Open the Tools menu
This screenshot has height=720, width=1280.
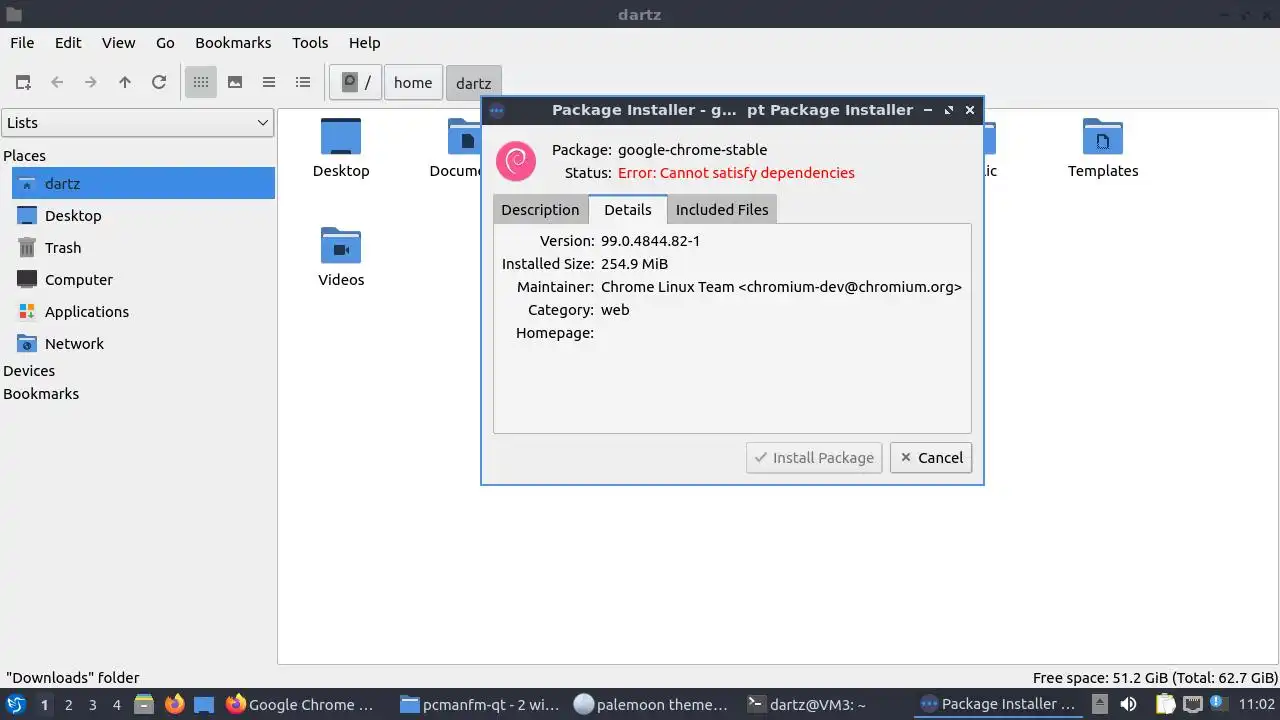(310, 42)
